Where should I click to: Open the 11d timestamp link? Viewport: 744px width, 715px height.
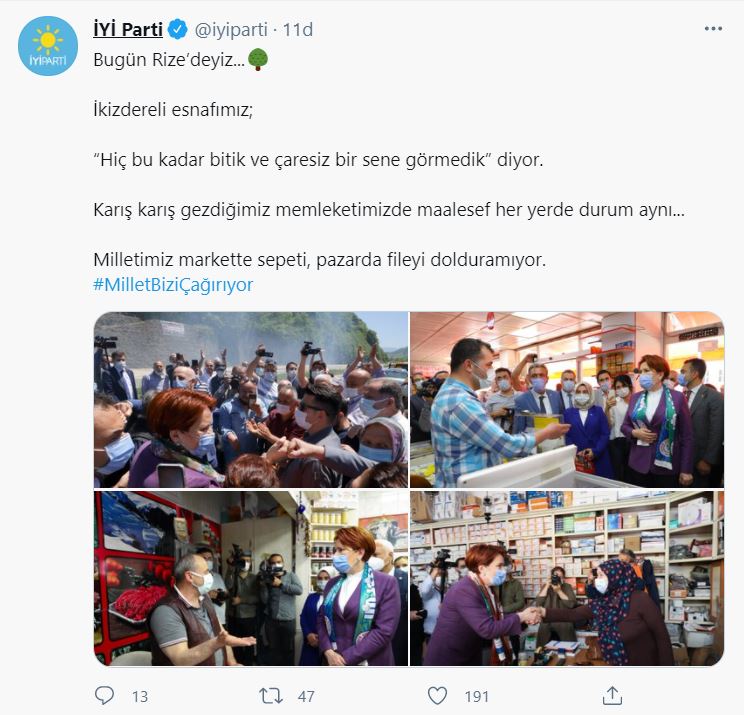(298, 30)
